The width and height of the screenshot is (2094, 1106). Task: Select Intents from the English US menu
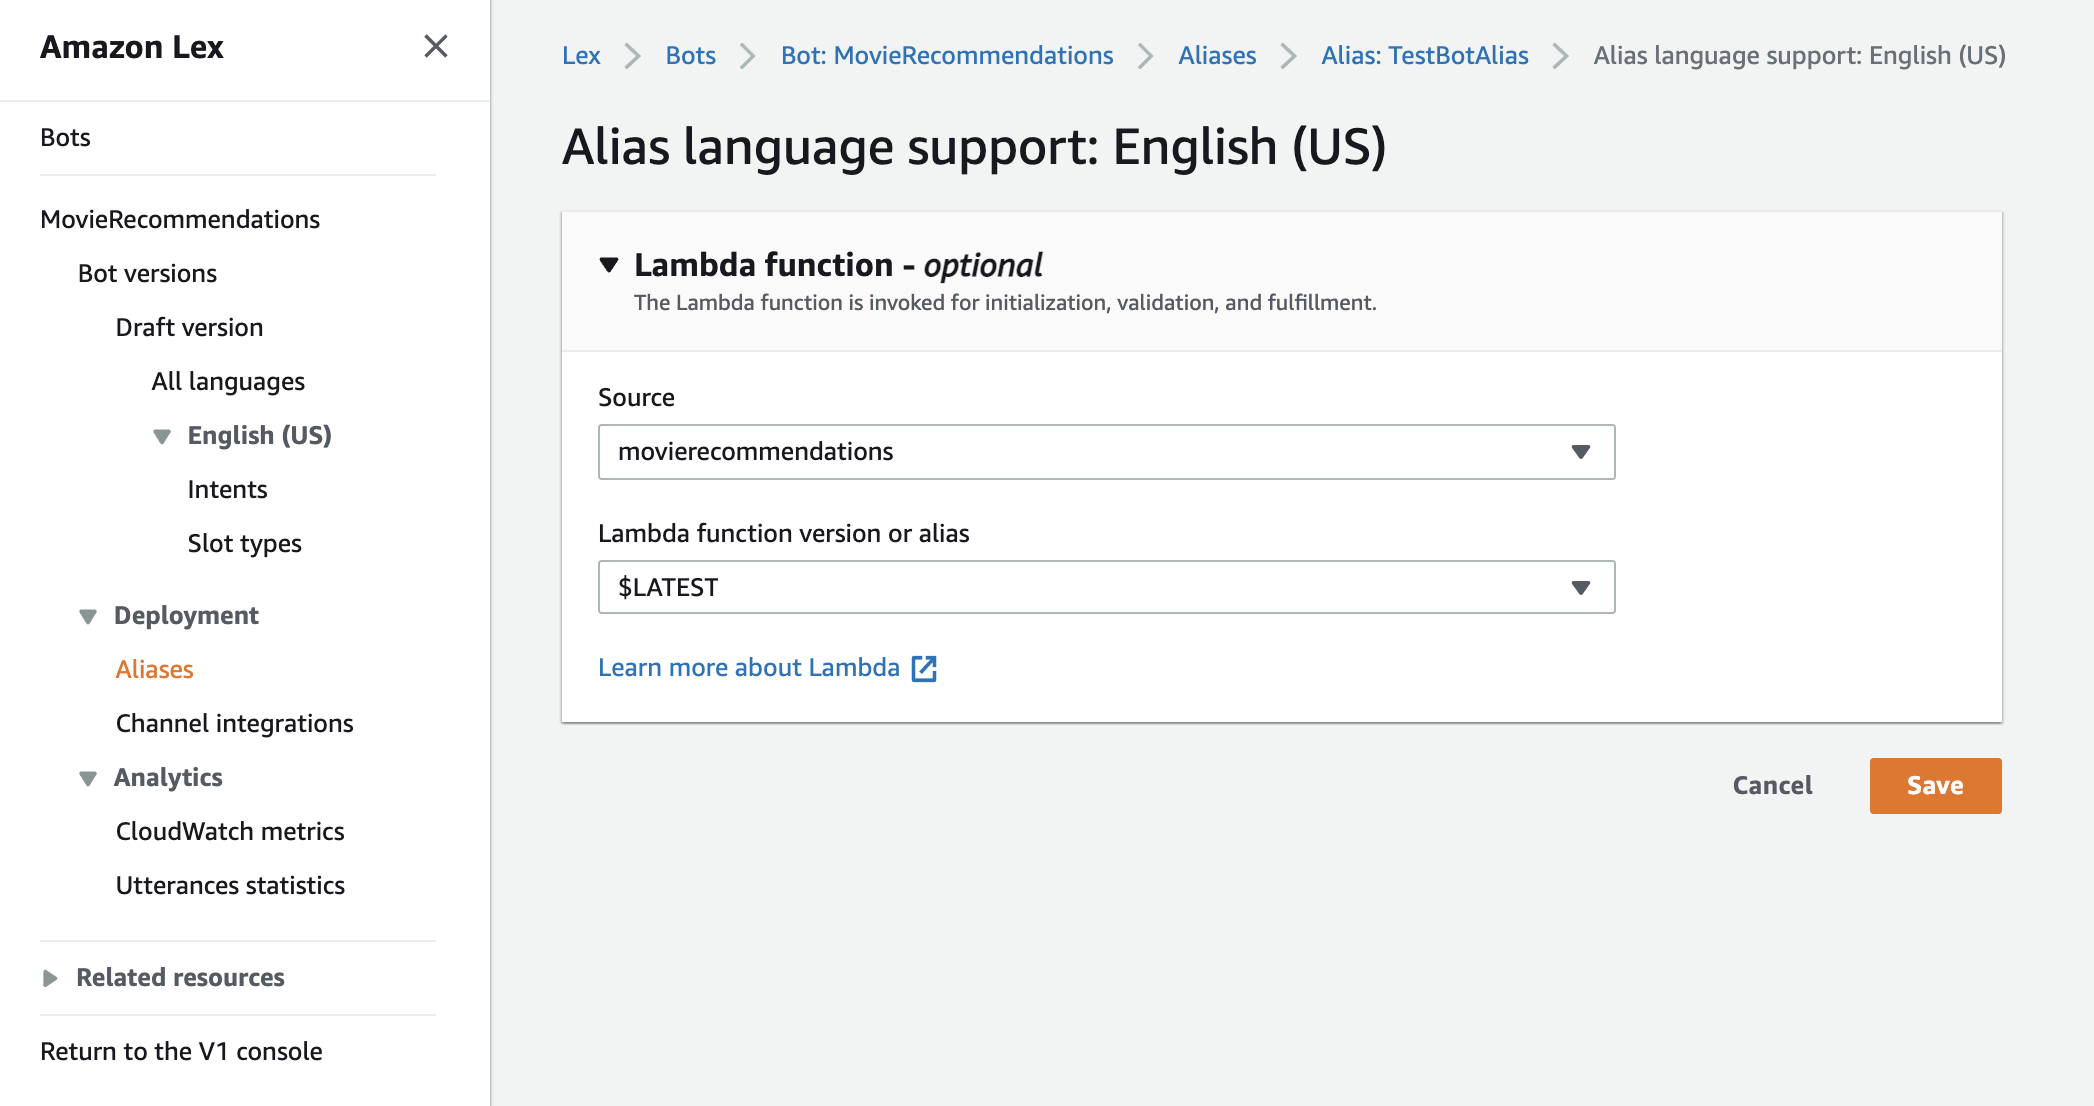227,489
